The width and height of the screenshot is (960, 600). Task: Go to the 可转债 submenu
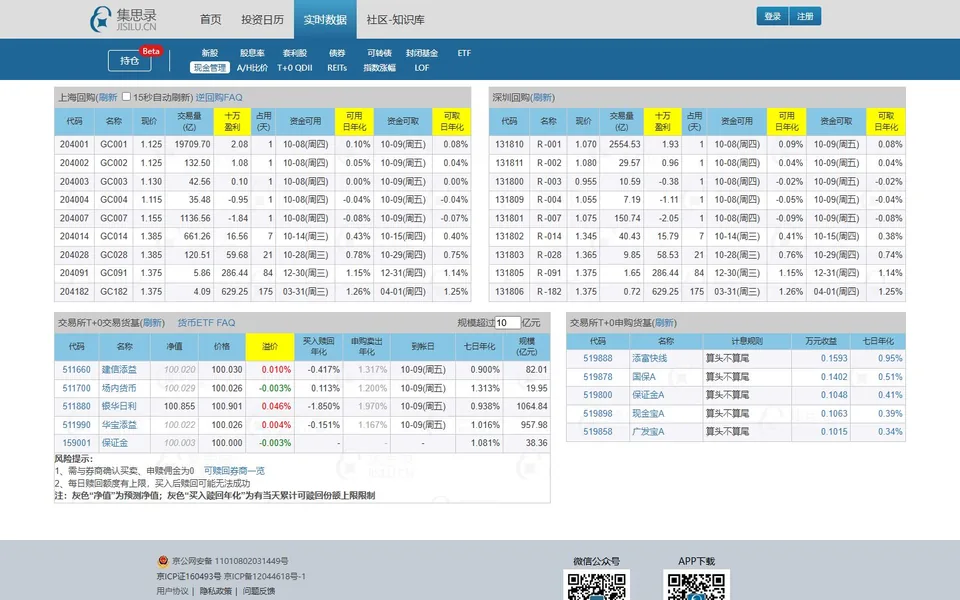pos(380,53)
